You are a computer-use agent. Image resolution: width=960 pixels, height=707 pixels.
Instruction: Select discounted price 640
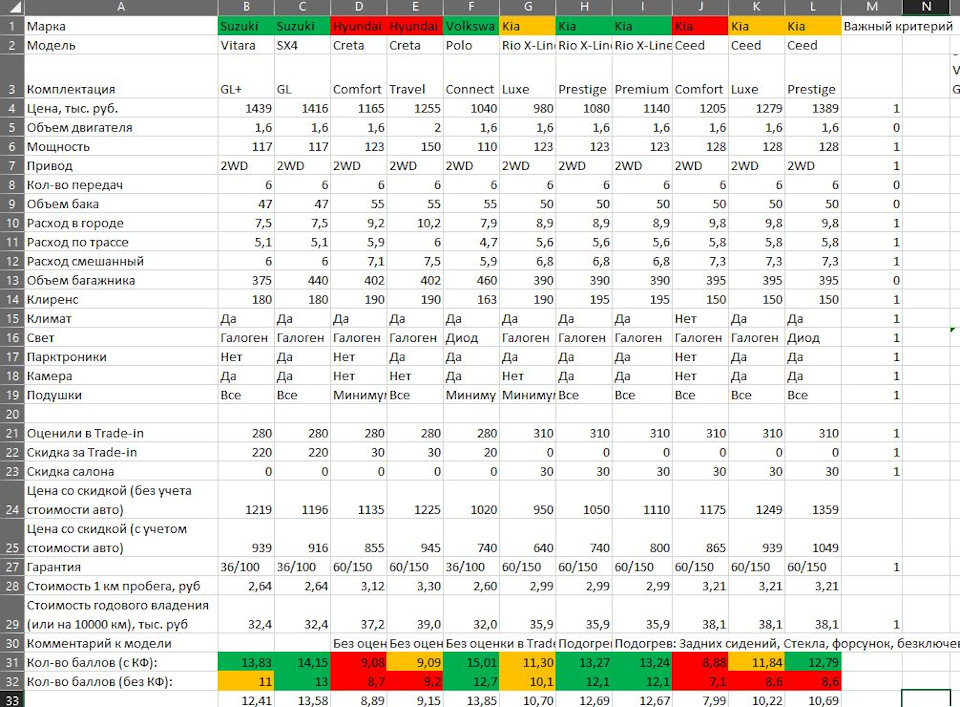point(528,539)
